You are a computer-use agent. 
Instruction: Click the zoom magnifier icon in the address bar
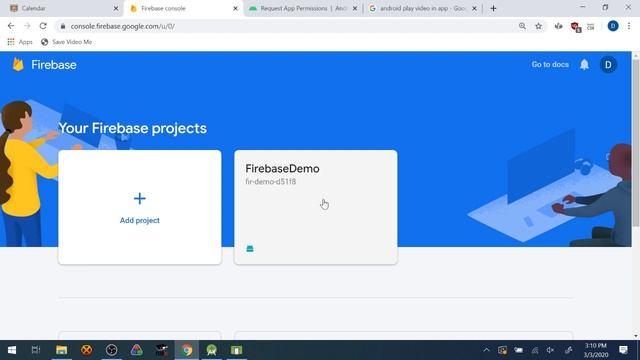(x=522, y=26)
